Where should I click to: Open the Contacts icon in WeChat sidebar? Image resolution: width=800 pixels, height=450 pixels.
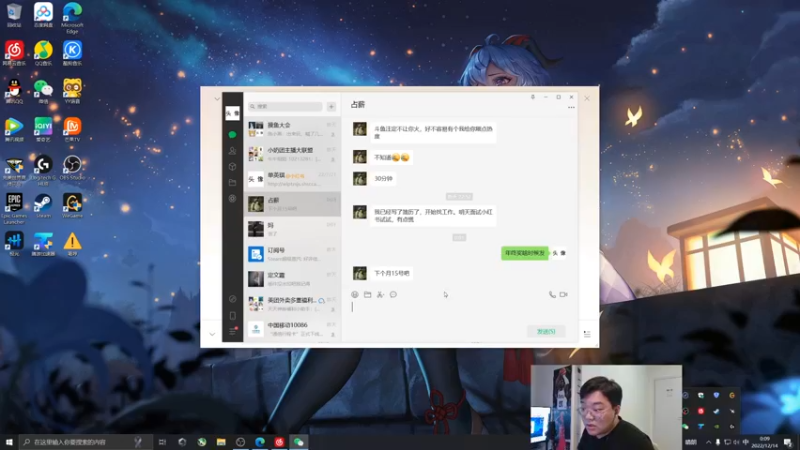pos(232,151)
